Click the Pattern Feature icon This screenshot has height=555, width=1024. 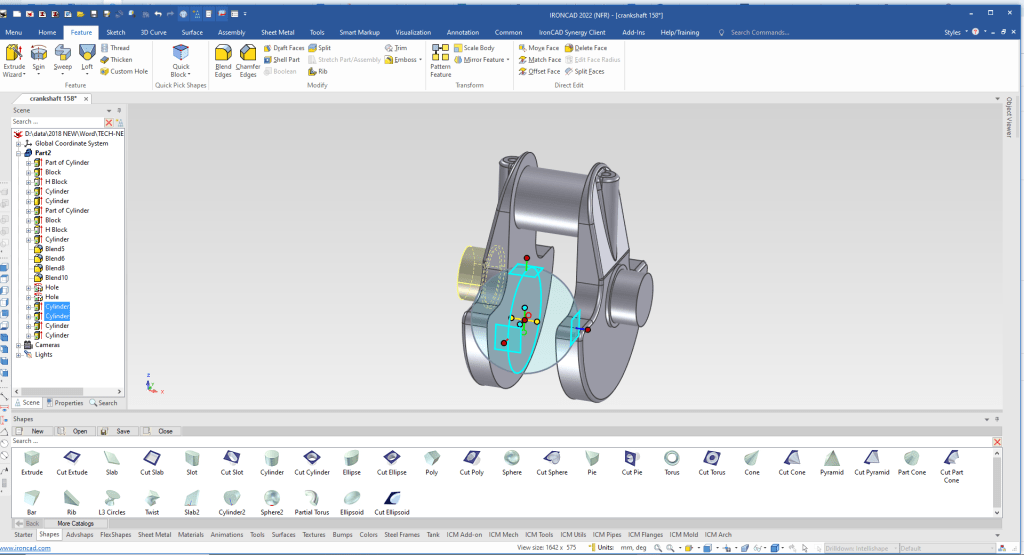point(440,58)
